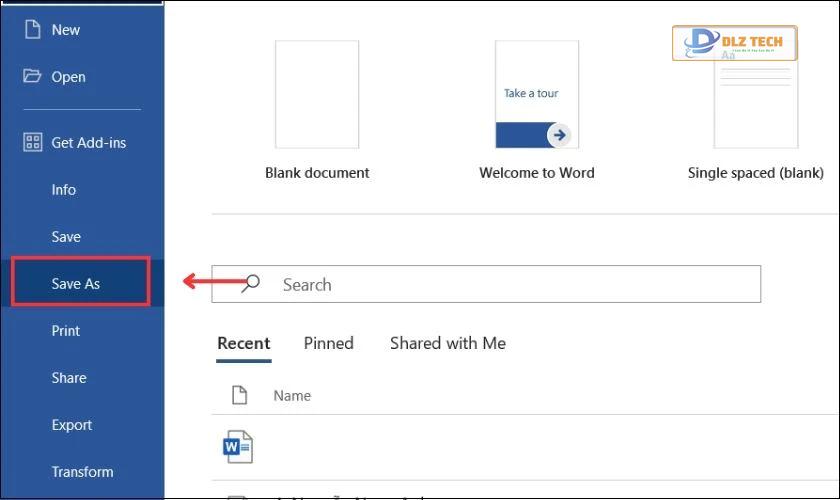Click the arrow button on Take a tour
840x500 pixels.
point(559,135)
